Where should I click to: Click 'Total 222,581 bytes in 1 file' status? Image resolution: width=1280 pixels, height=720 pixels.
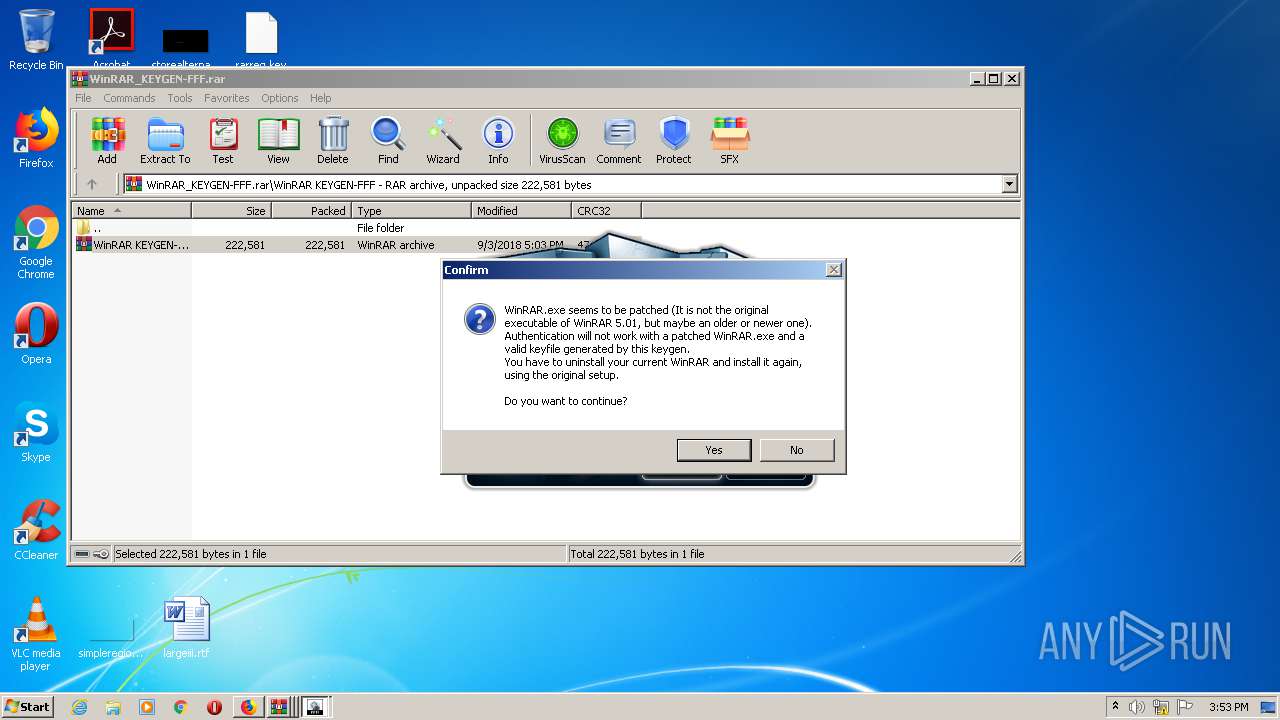coord(638,554)
